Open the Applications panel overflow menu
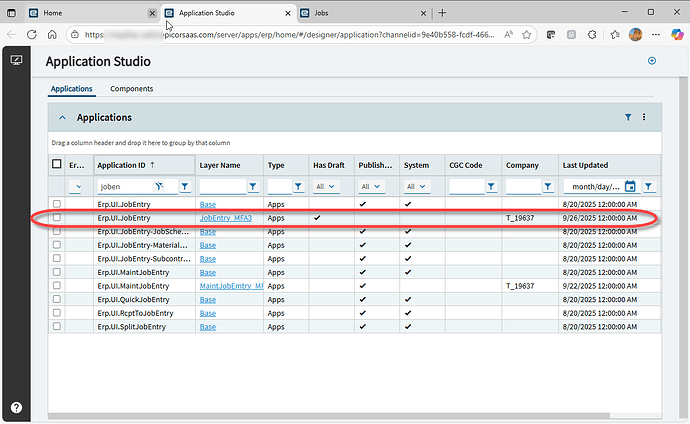Image resolution: width=690 pixels, height=424 pixels. pos(644,117)
